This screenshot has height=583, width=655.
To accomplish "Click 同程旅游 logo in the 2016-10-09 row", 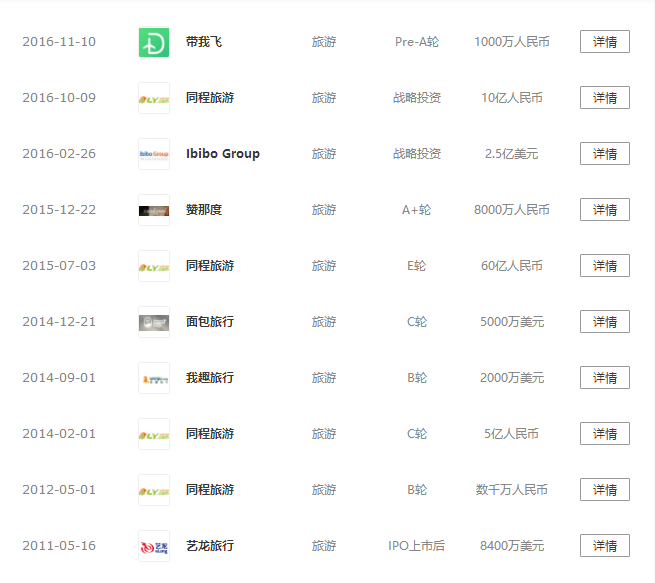I will pos(154,98).
